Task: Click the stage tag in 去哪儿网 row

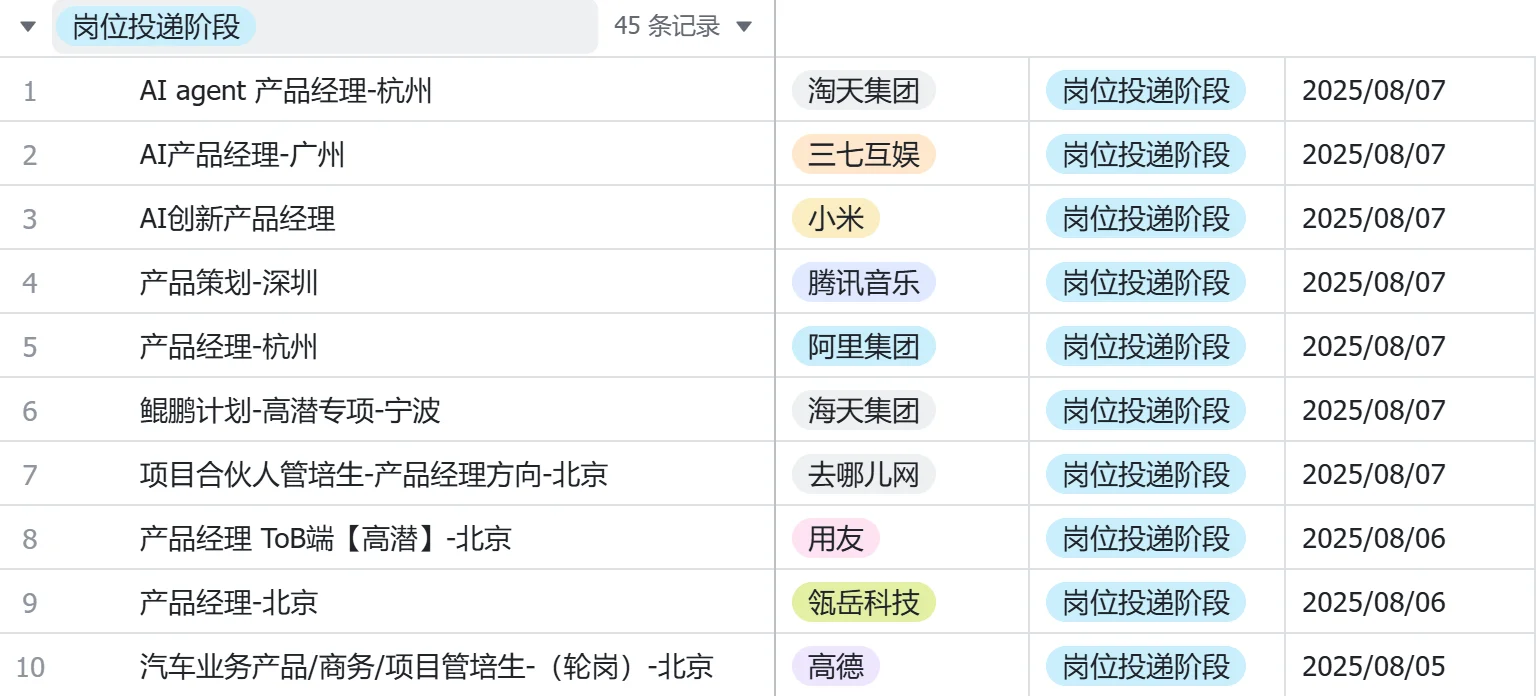Action: coord(1146,475)
